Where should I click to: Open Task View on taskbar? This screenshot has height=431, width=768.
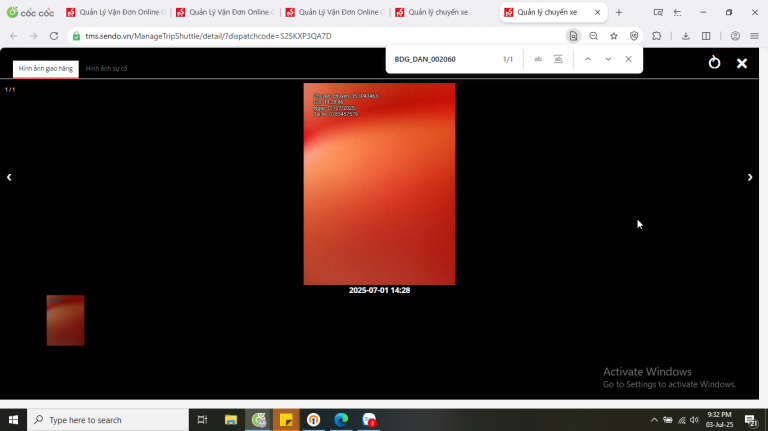pos(202,420)
